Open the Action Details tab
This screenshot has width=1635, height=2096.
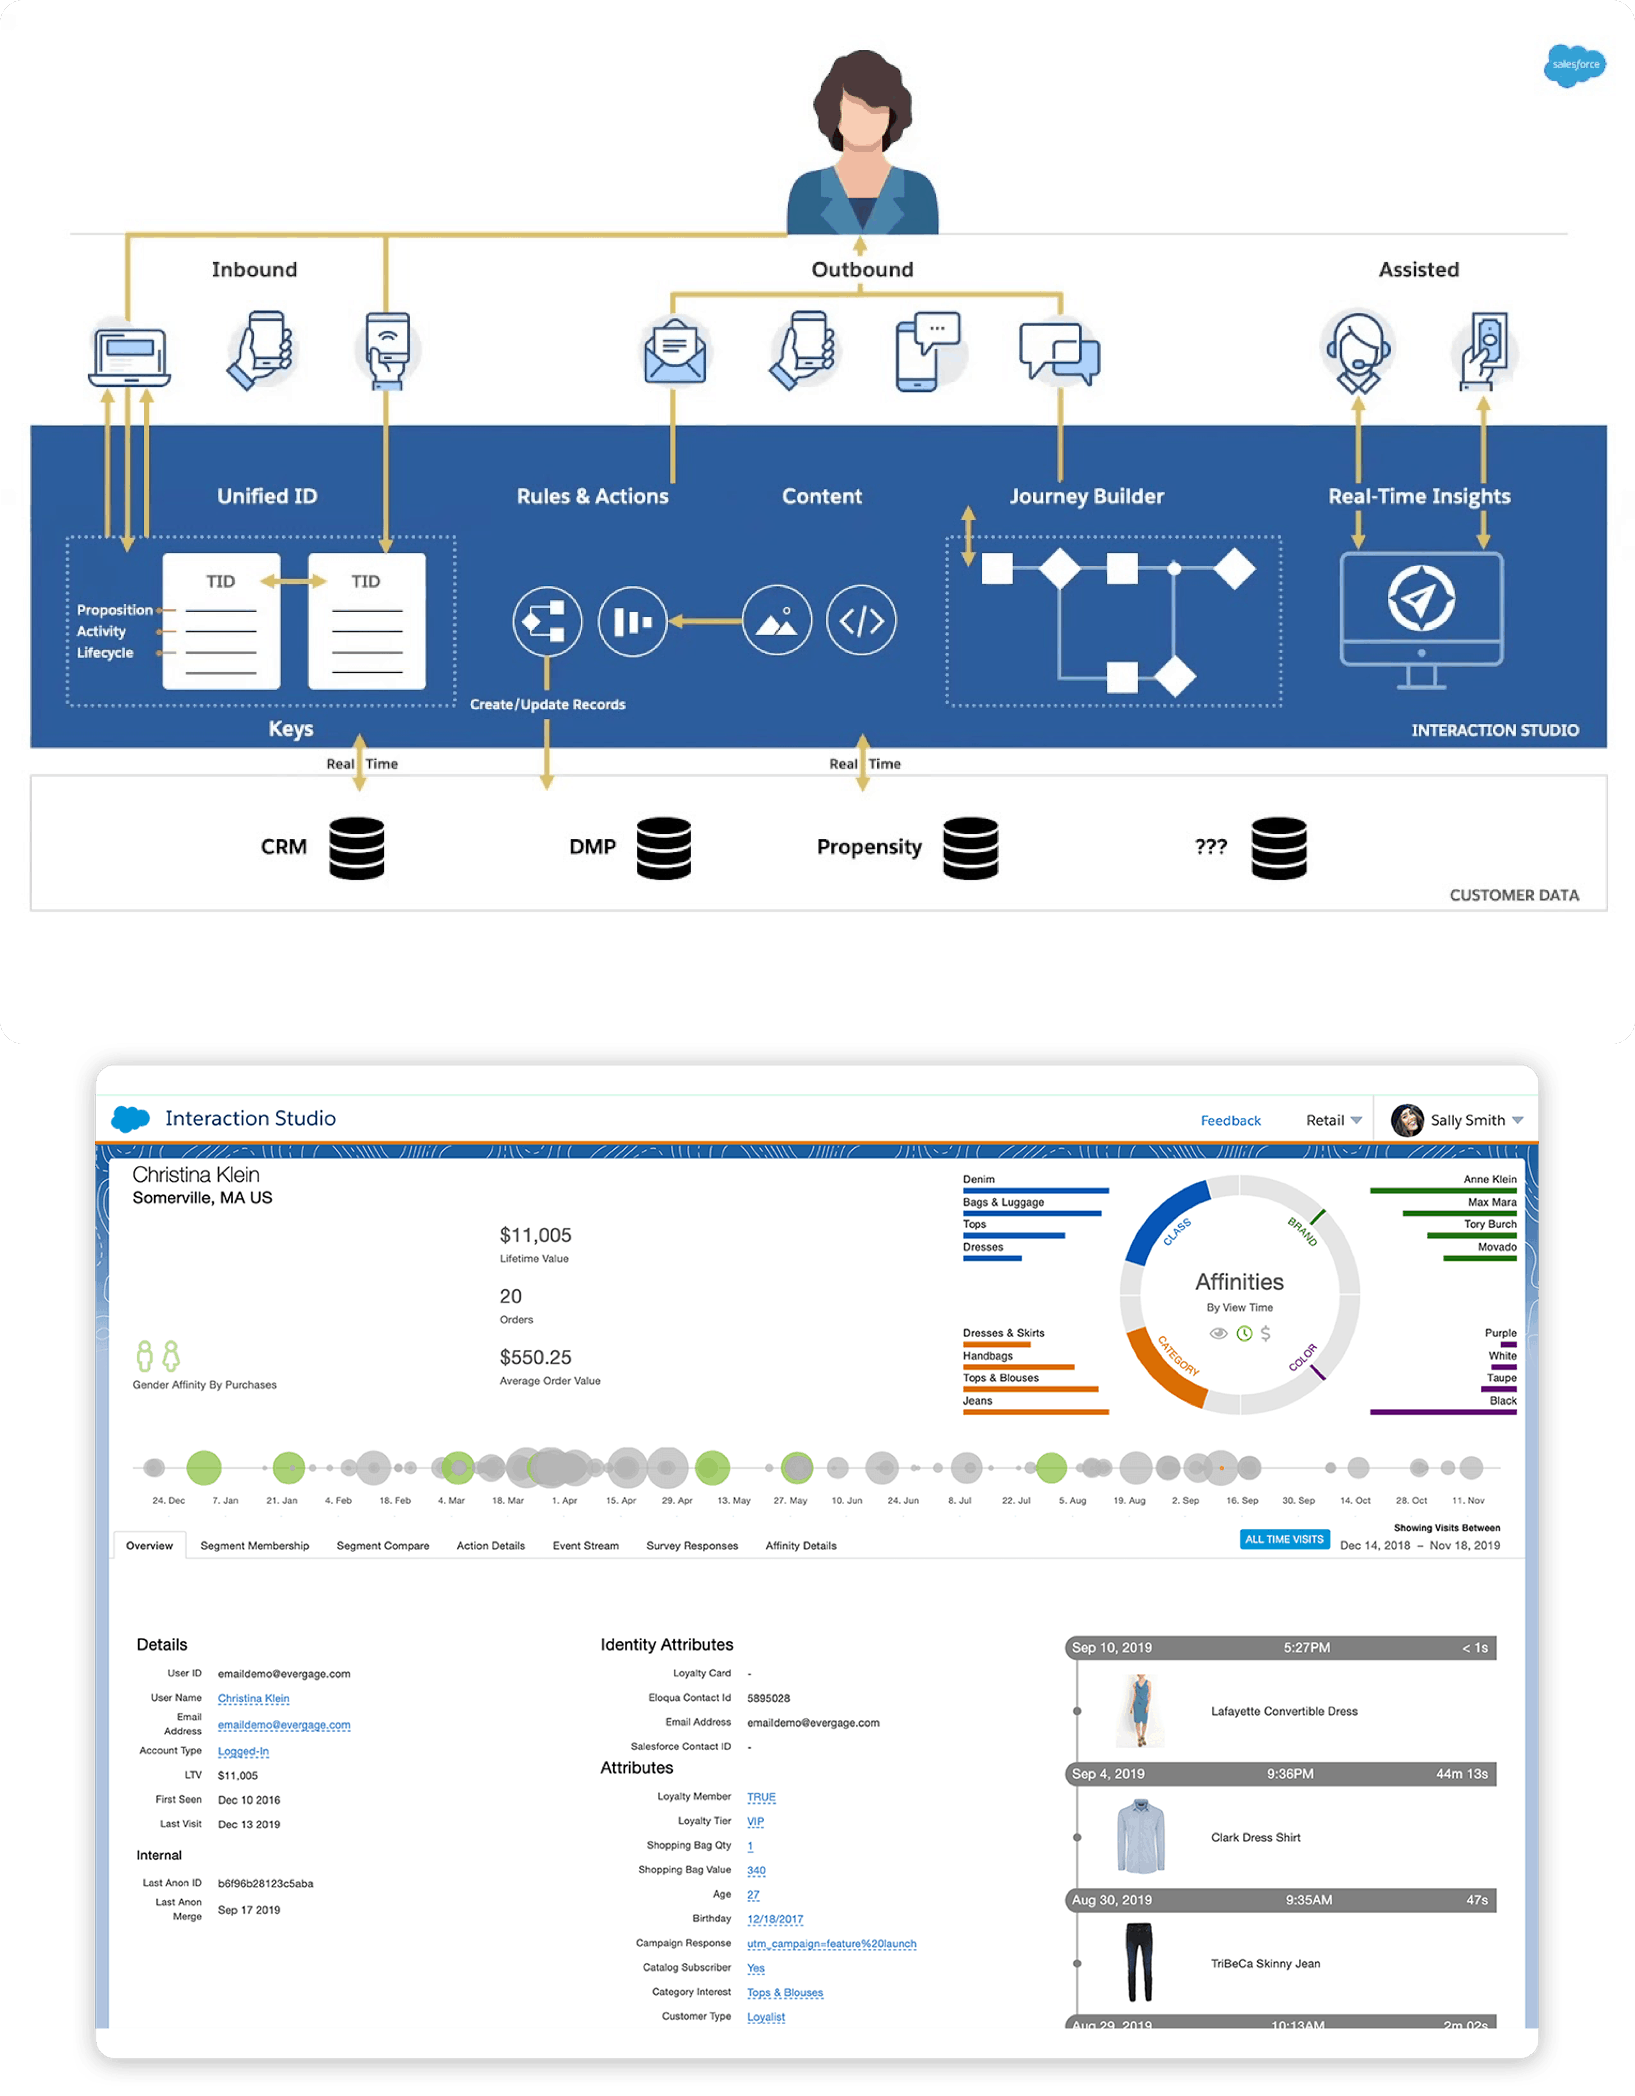pos(491,1545)
